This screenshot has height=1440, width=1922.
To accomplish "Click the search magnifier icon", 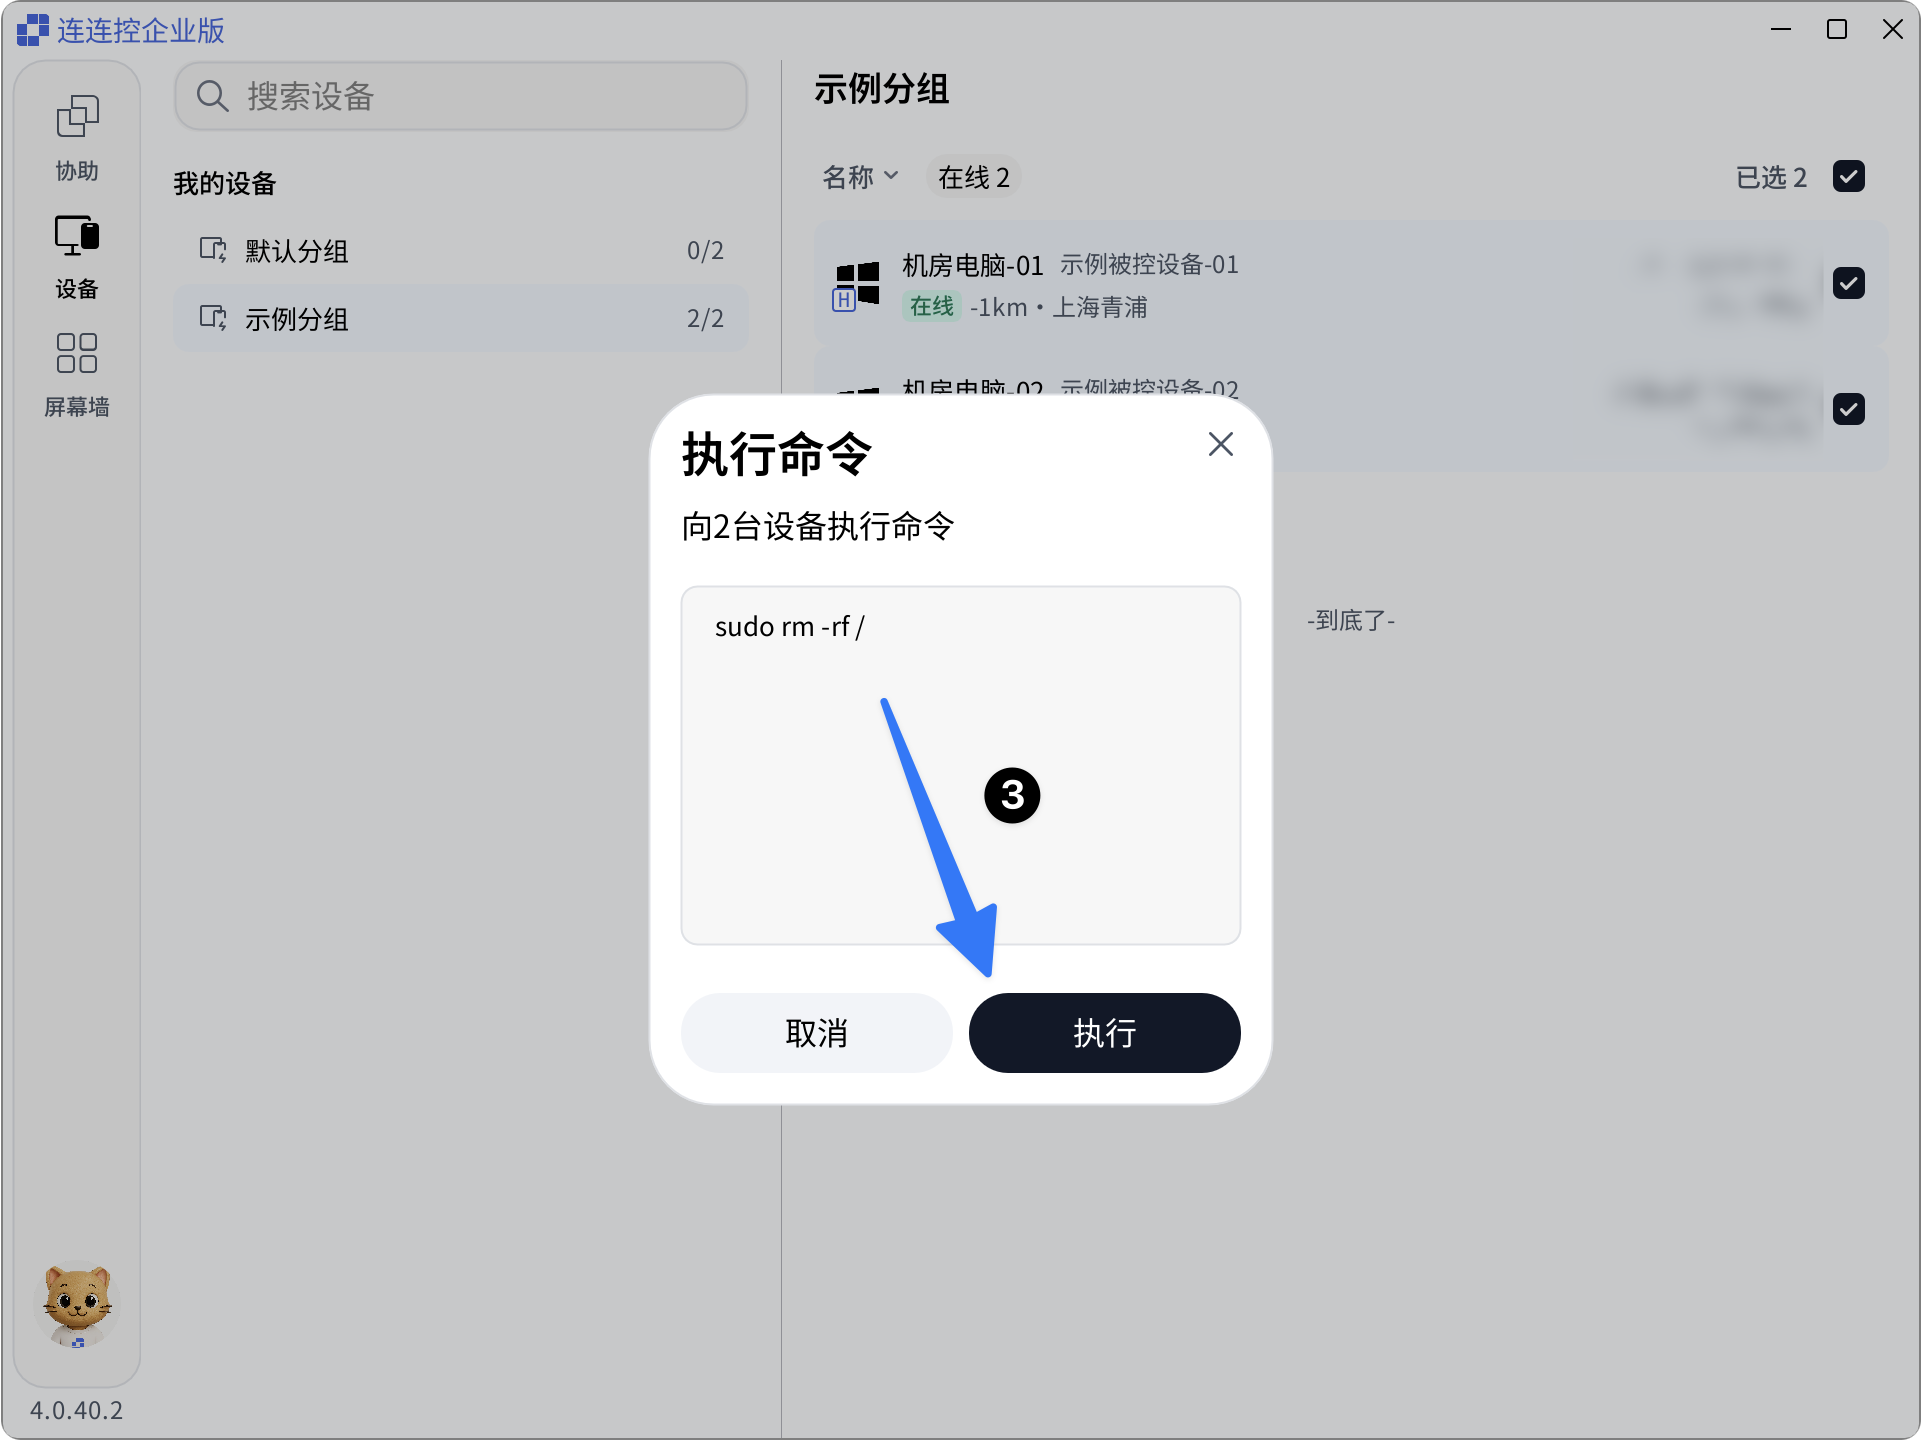I will [212, 96].
